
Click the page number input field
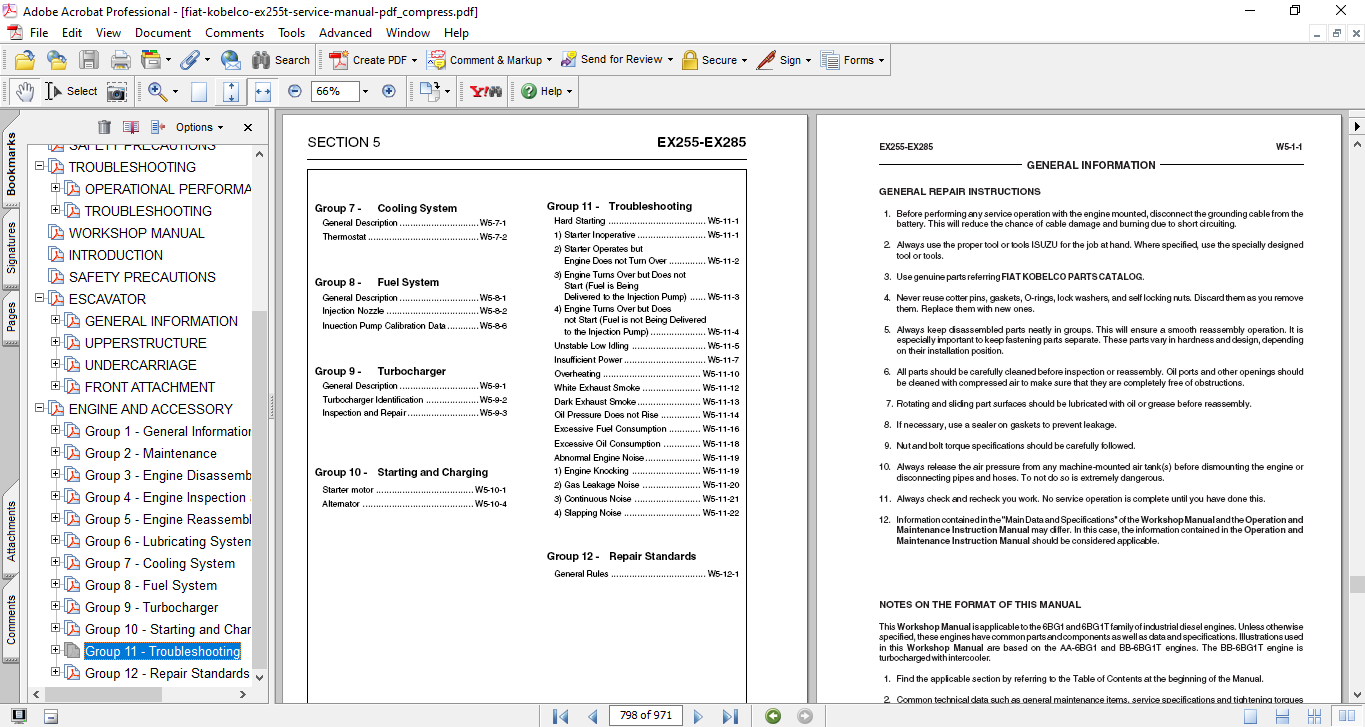pyautogui.click(x=646, y=716)
